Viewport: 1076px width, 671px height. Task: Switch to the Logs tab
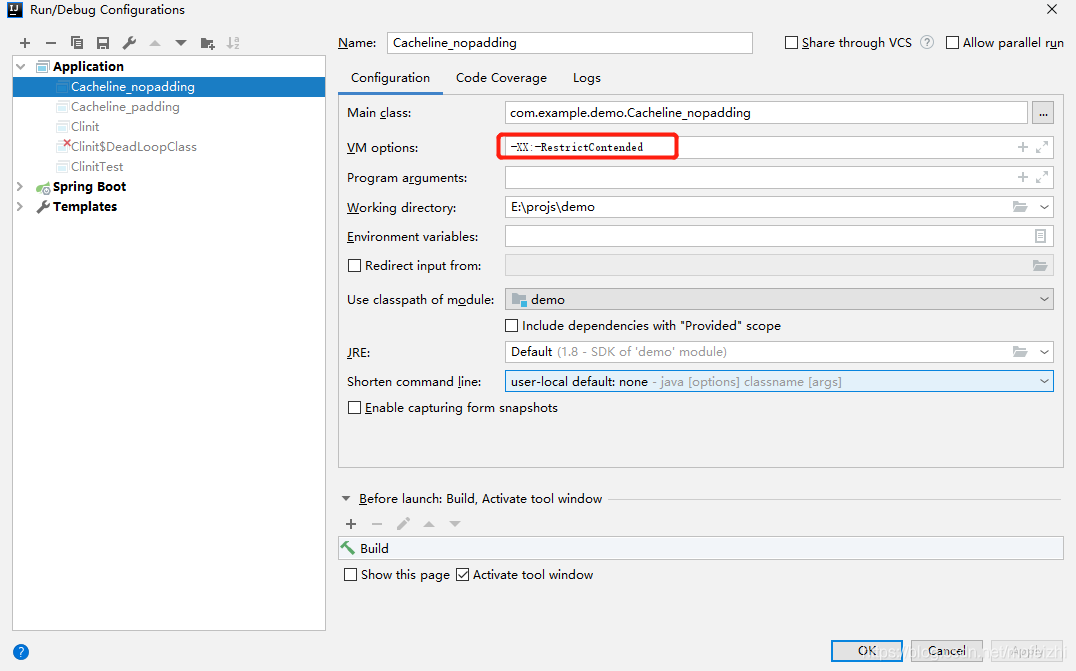click(x=587, y=78)
